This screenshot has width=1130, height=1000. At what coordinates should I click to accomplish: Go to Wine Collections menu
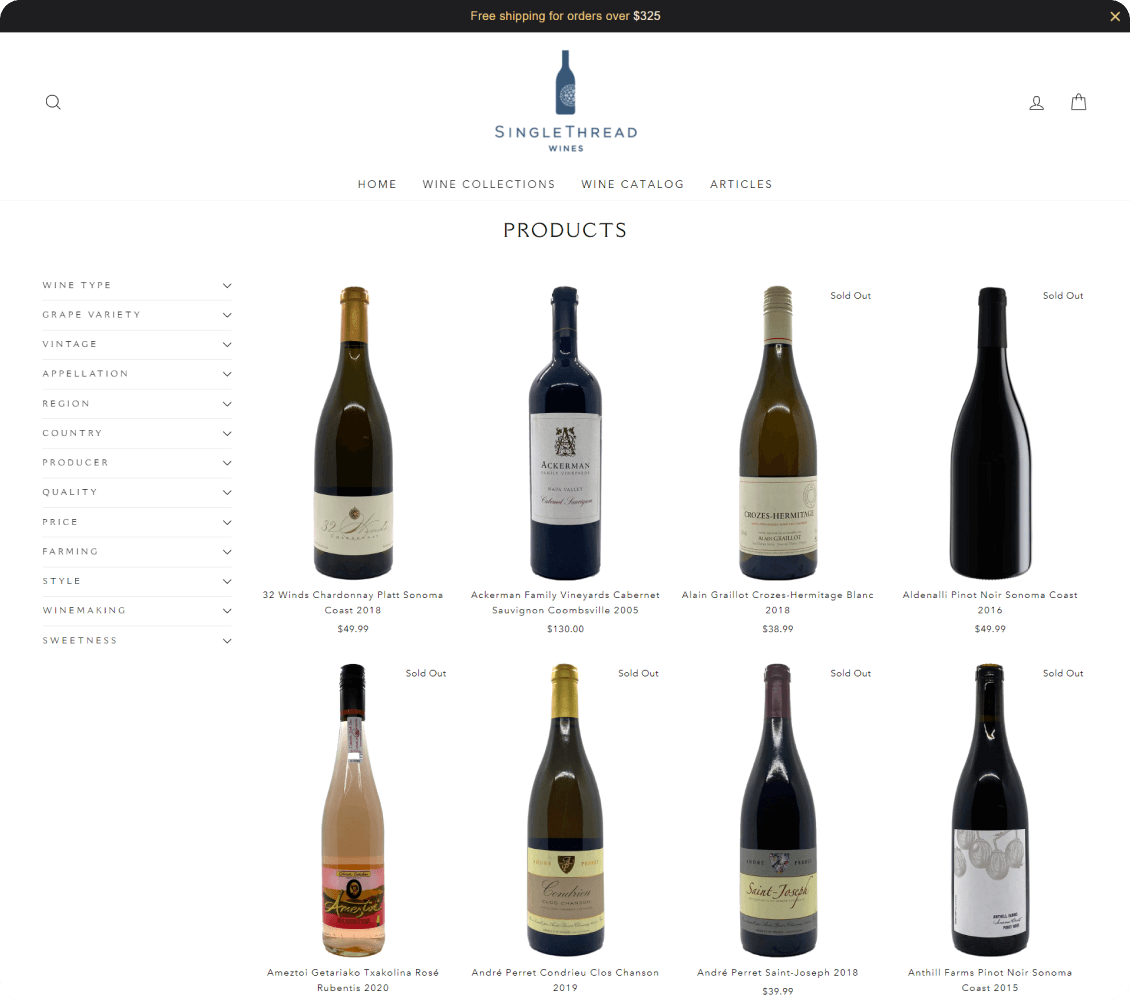click(489, 184)
